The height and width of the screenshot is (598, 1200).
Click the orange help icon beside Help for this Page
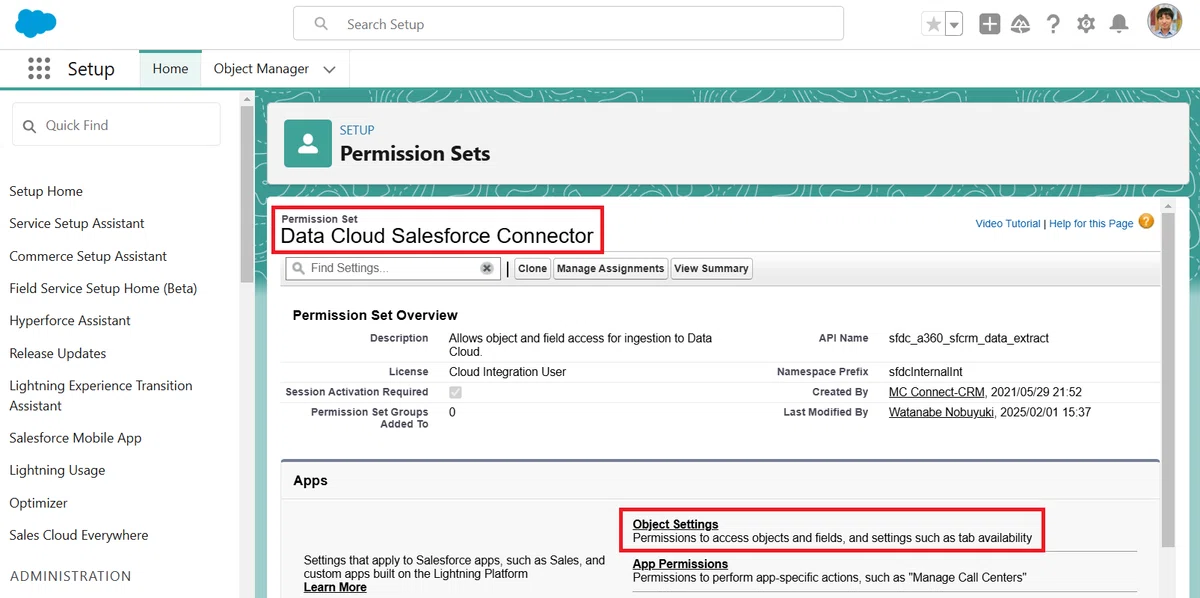1146,222
